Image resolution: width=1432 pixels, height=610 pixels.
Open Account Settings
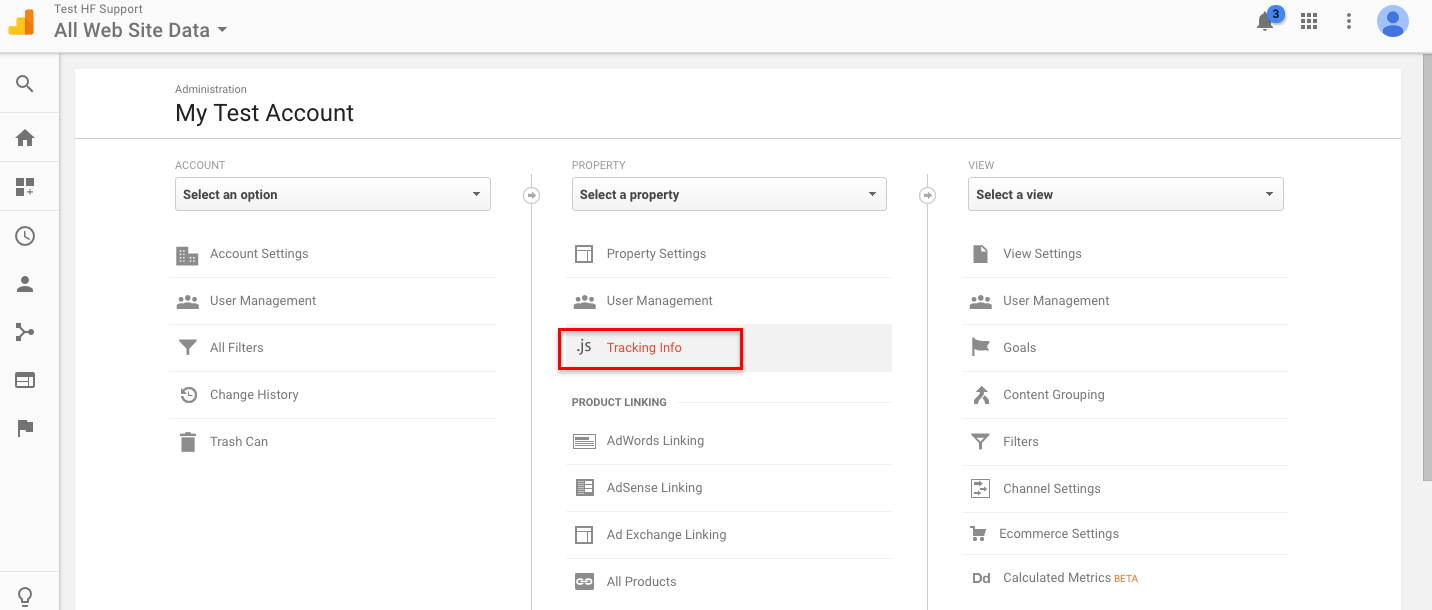[259, 254]
